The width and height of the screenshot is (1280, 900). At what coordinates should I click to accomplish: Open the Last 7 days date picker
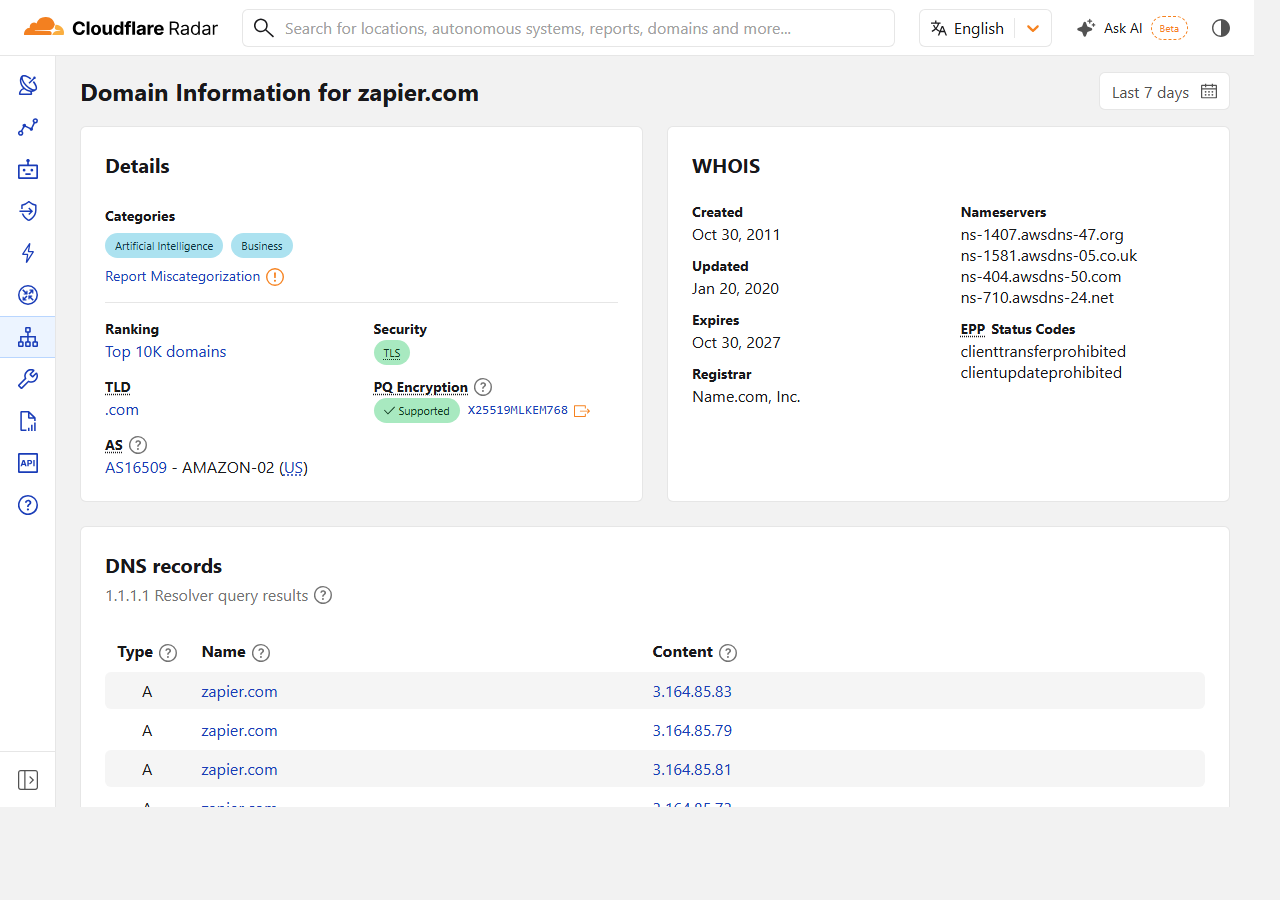(x=1164, y=92)
